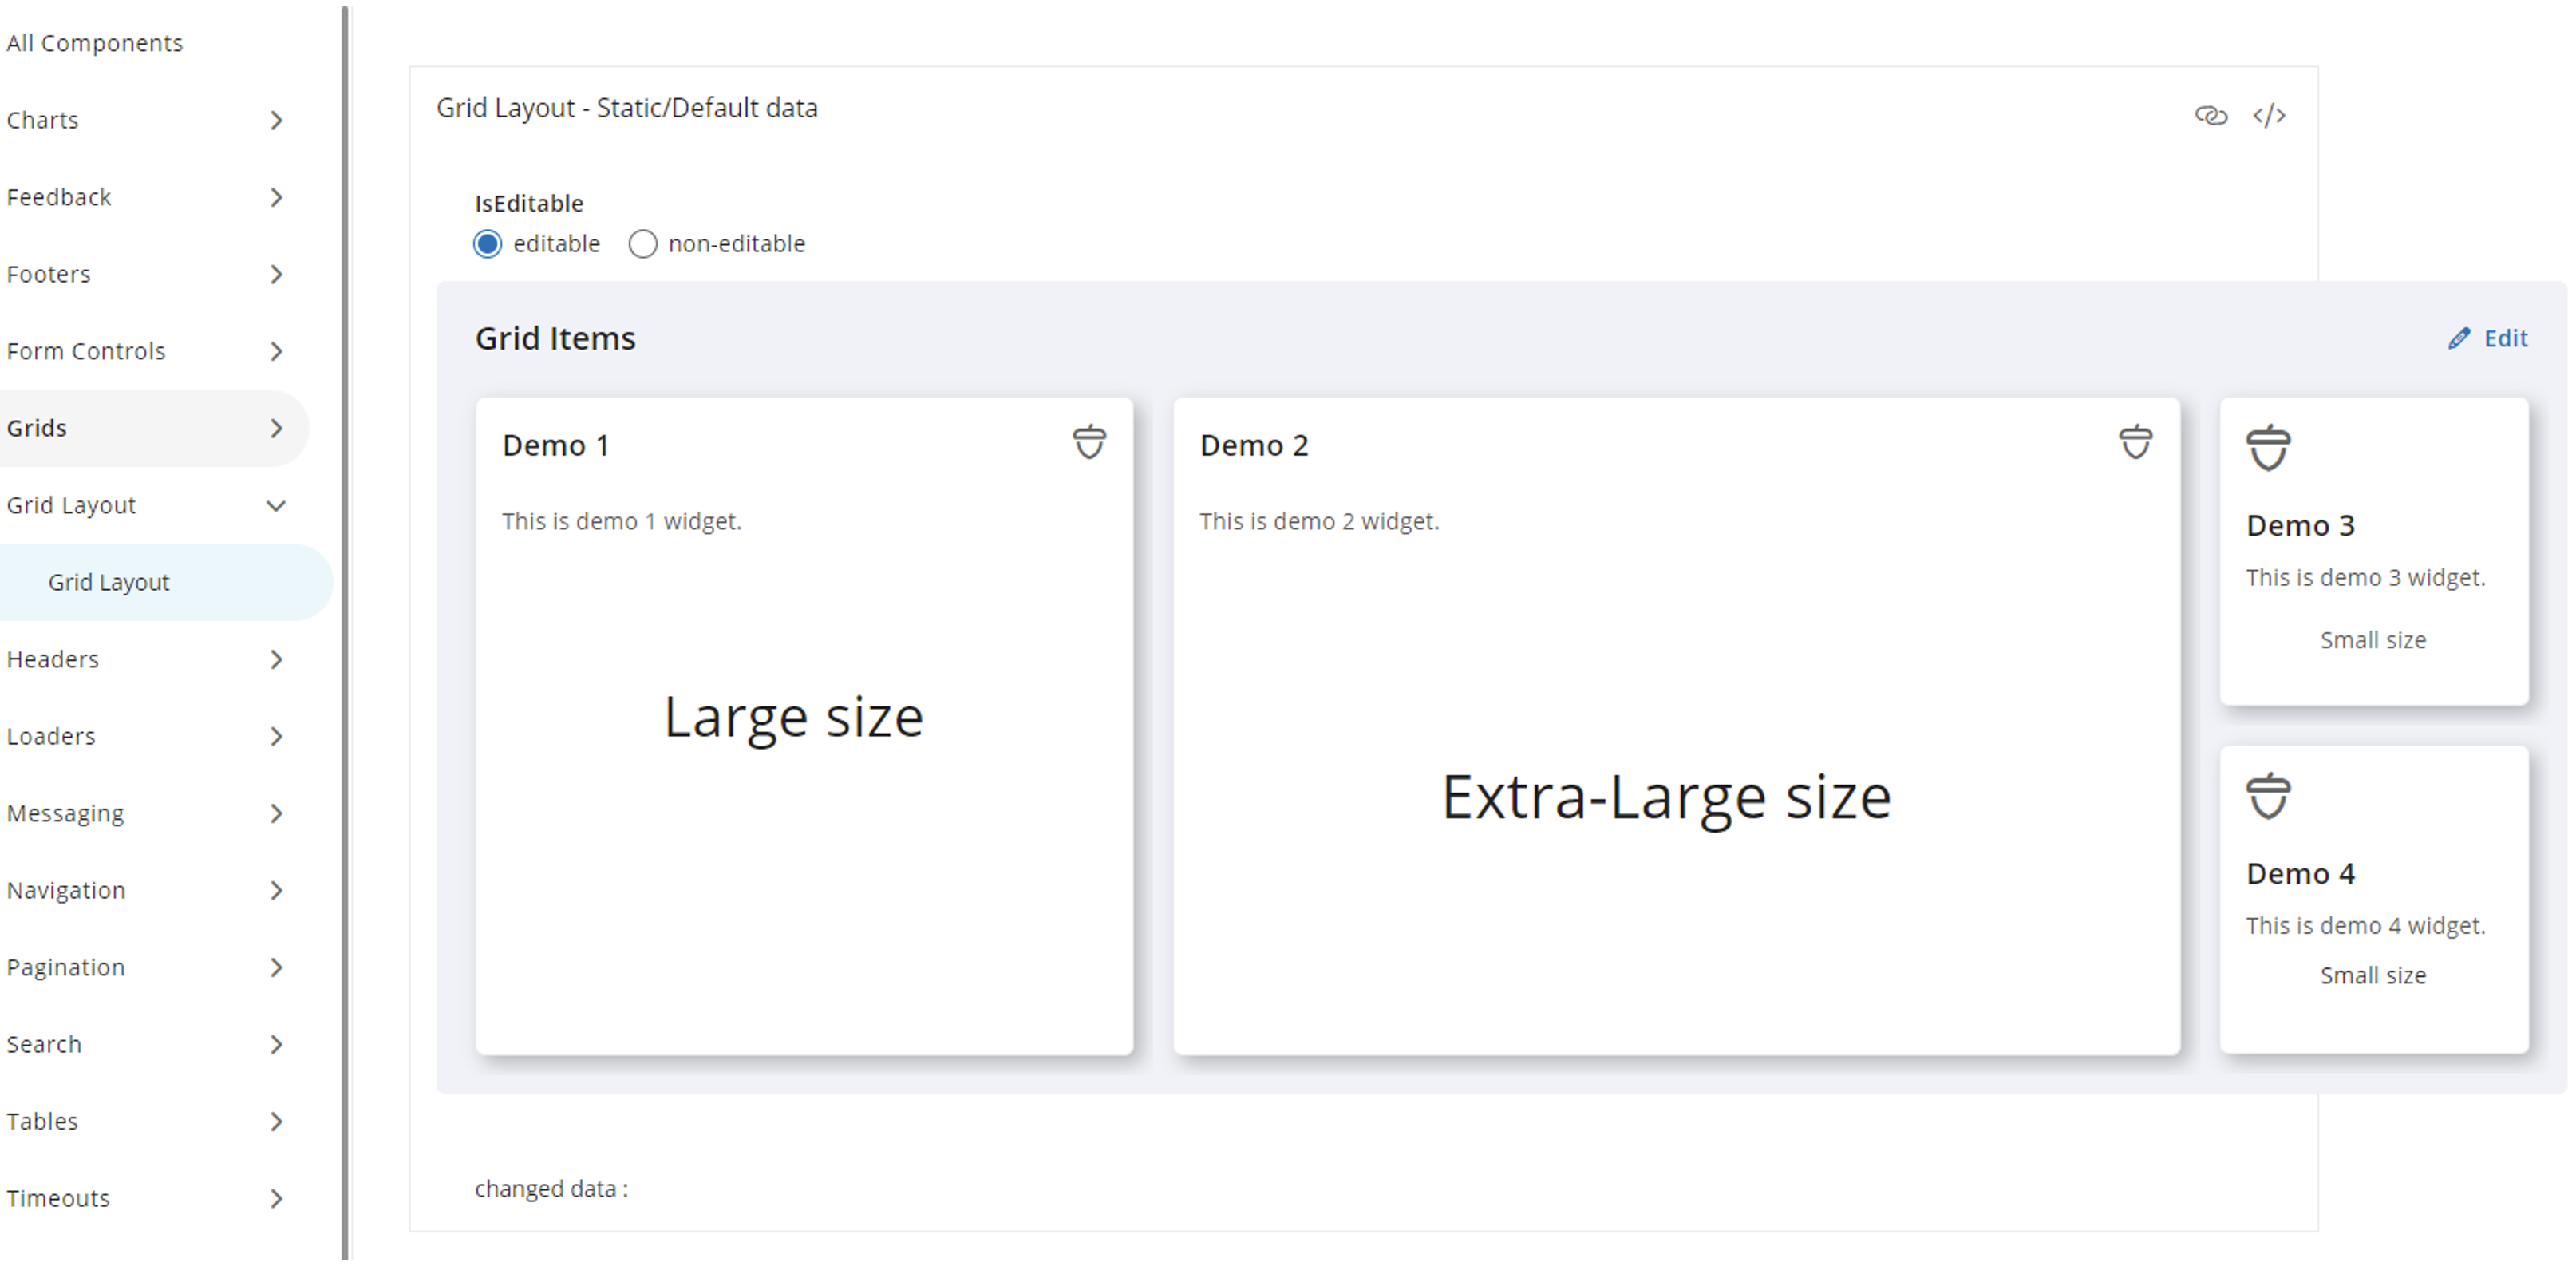The width and height of the screenshot is (2576, 1266).
Task: Go to All Components
Action: click(x=95, y=43)
